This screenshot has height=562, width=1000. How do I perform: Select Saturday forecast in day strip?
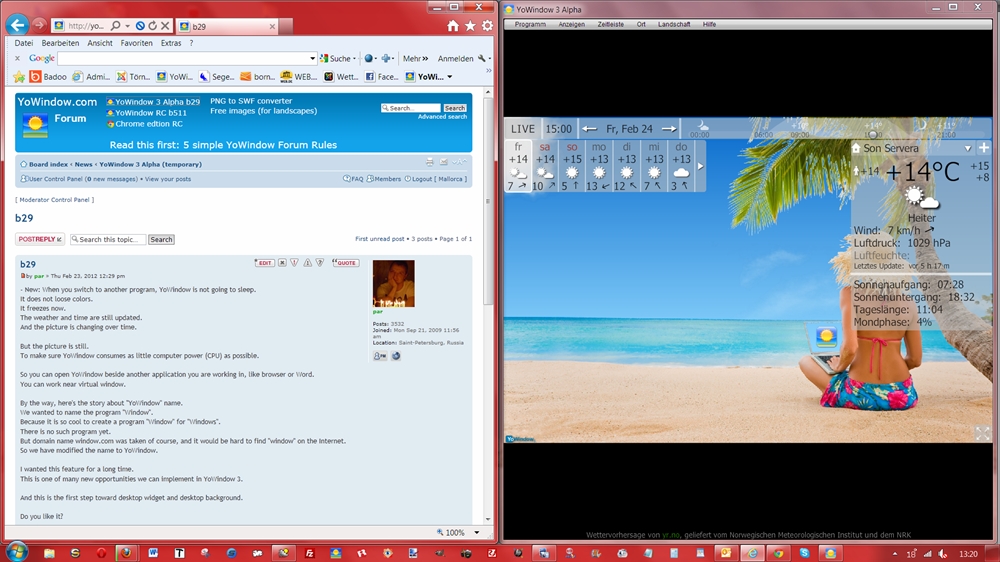[545, 166]
